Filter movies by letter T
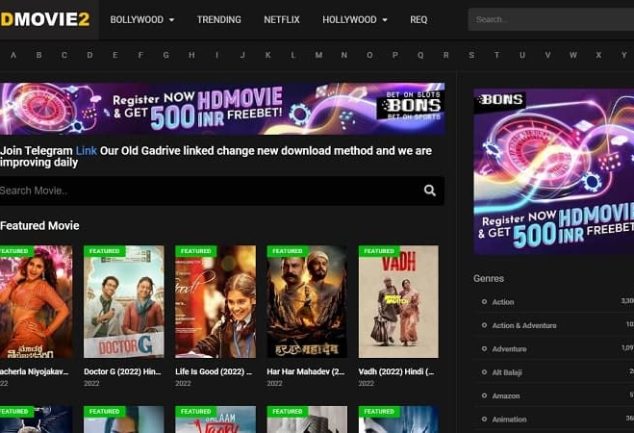The height and width of the screenshot is (433, 634). (497, 55)
